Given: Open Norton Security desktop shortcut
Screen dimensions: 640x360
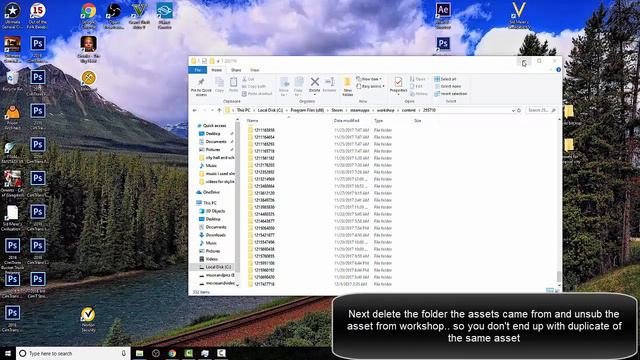Looking at the screenshot, I should tap(88, 319).
